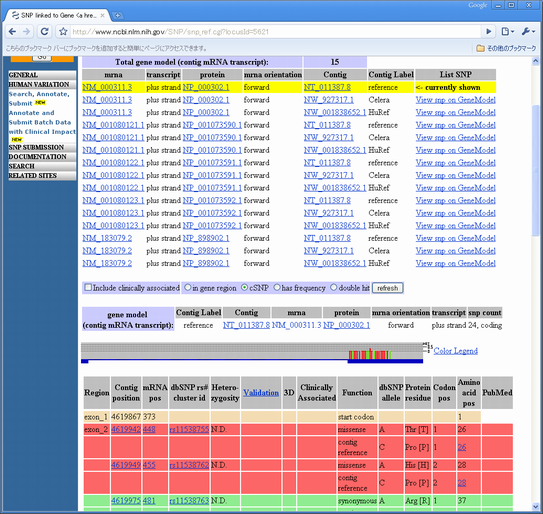The image size is (543, 514).
Task: View snp on GeneModel for HuRef NM_183079.2
Action: pyautogui.click(x=455, y=263)
